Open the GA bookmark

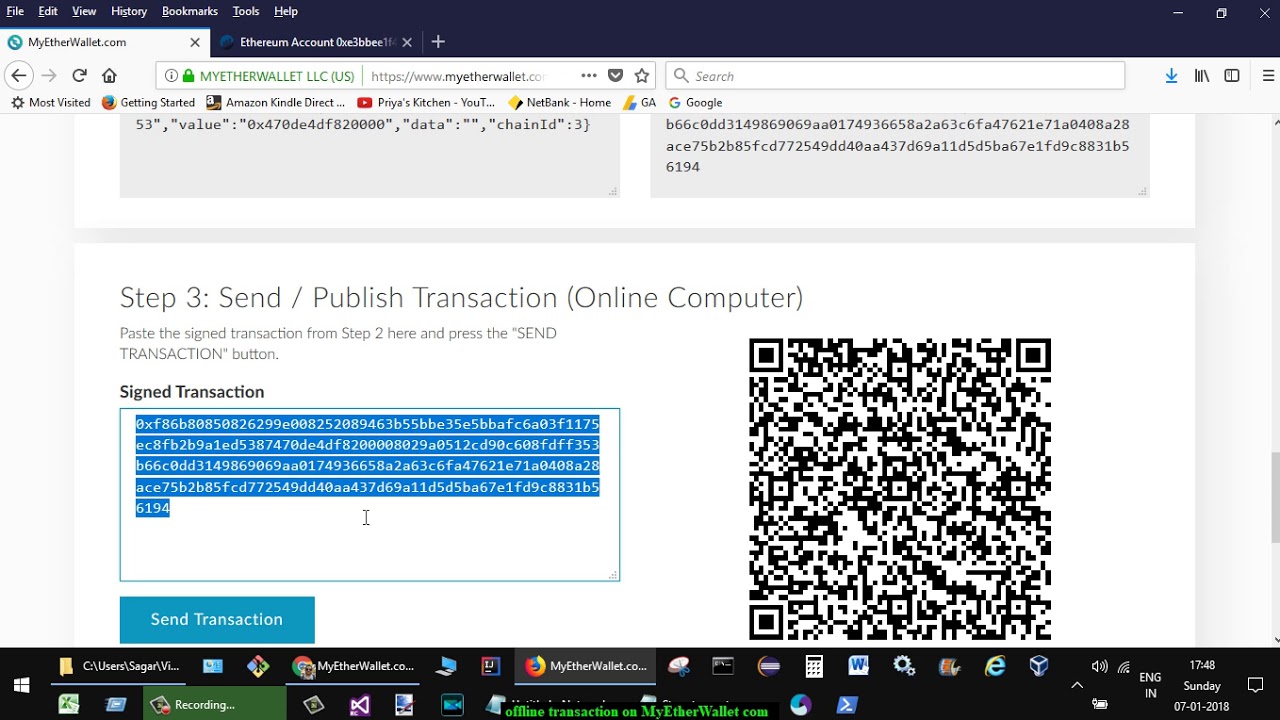[640, 102]
